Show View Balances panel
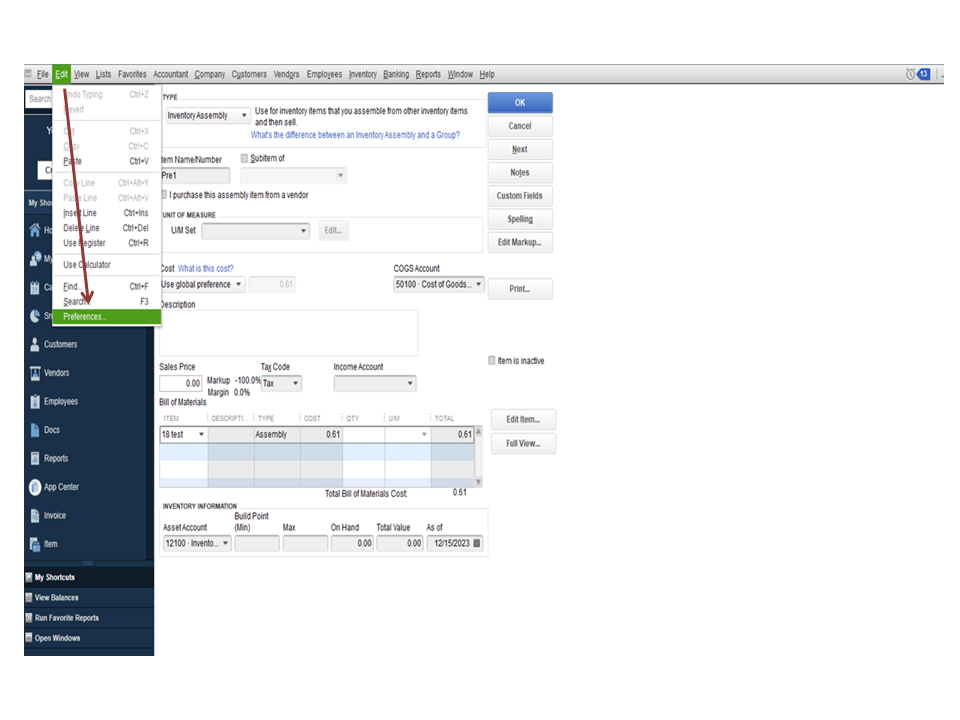This screenshot has width=960, height=720. 89,598
